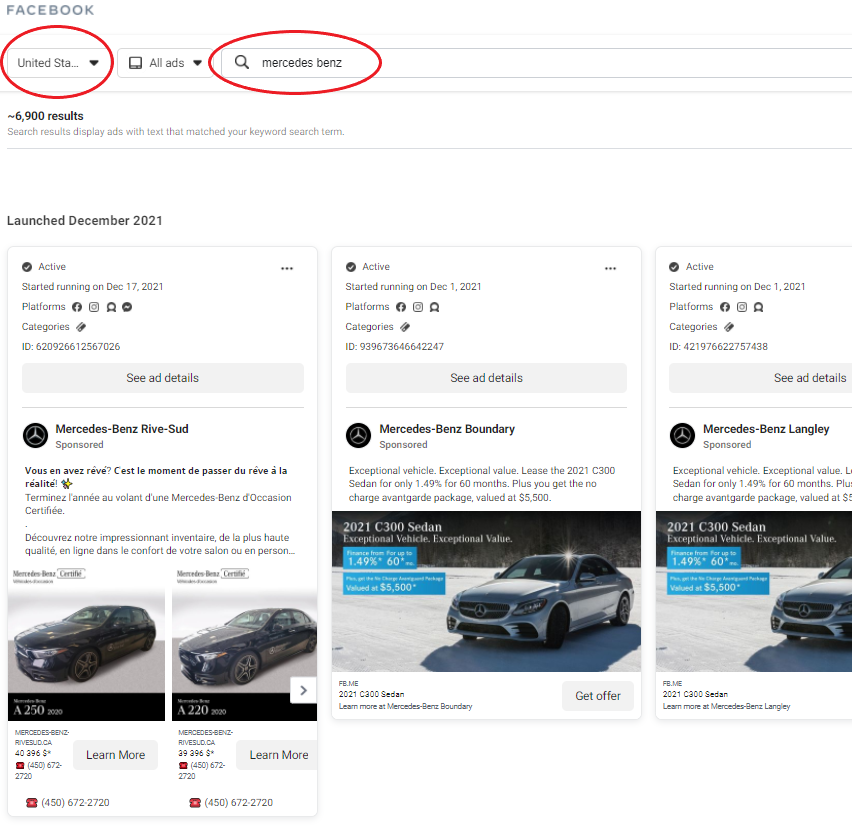Click Audience Network icon on Langley ad
The height and width of the screenshot is (830, 852).
pyautogui.click(x=759, y=307)
